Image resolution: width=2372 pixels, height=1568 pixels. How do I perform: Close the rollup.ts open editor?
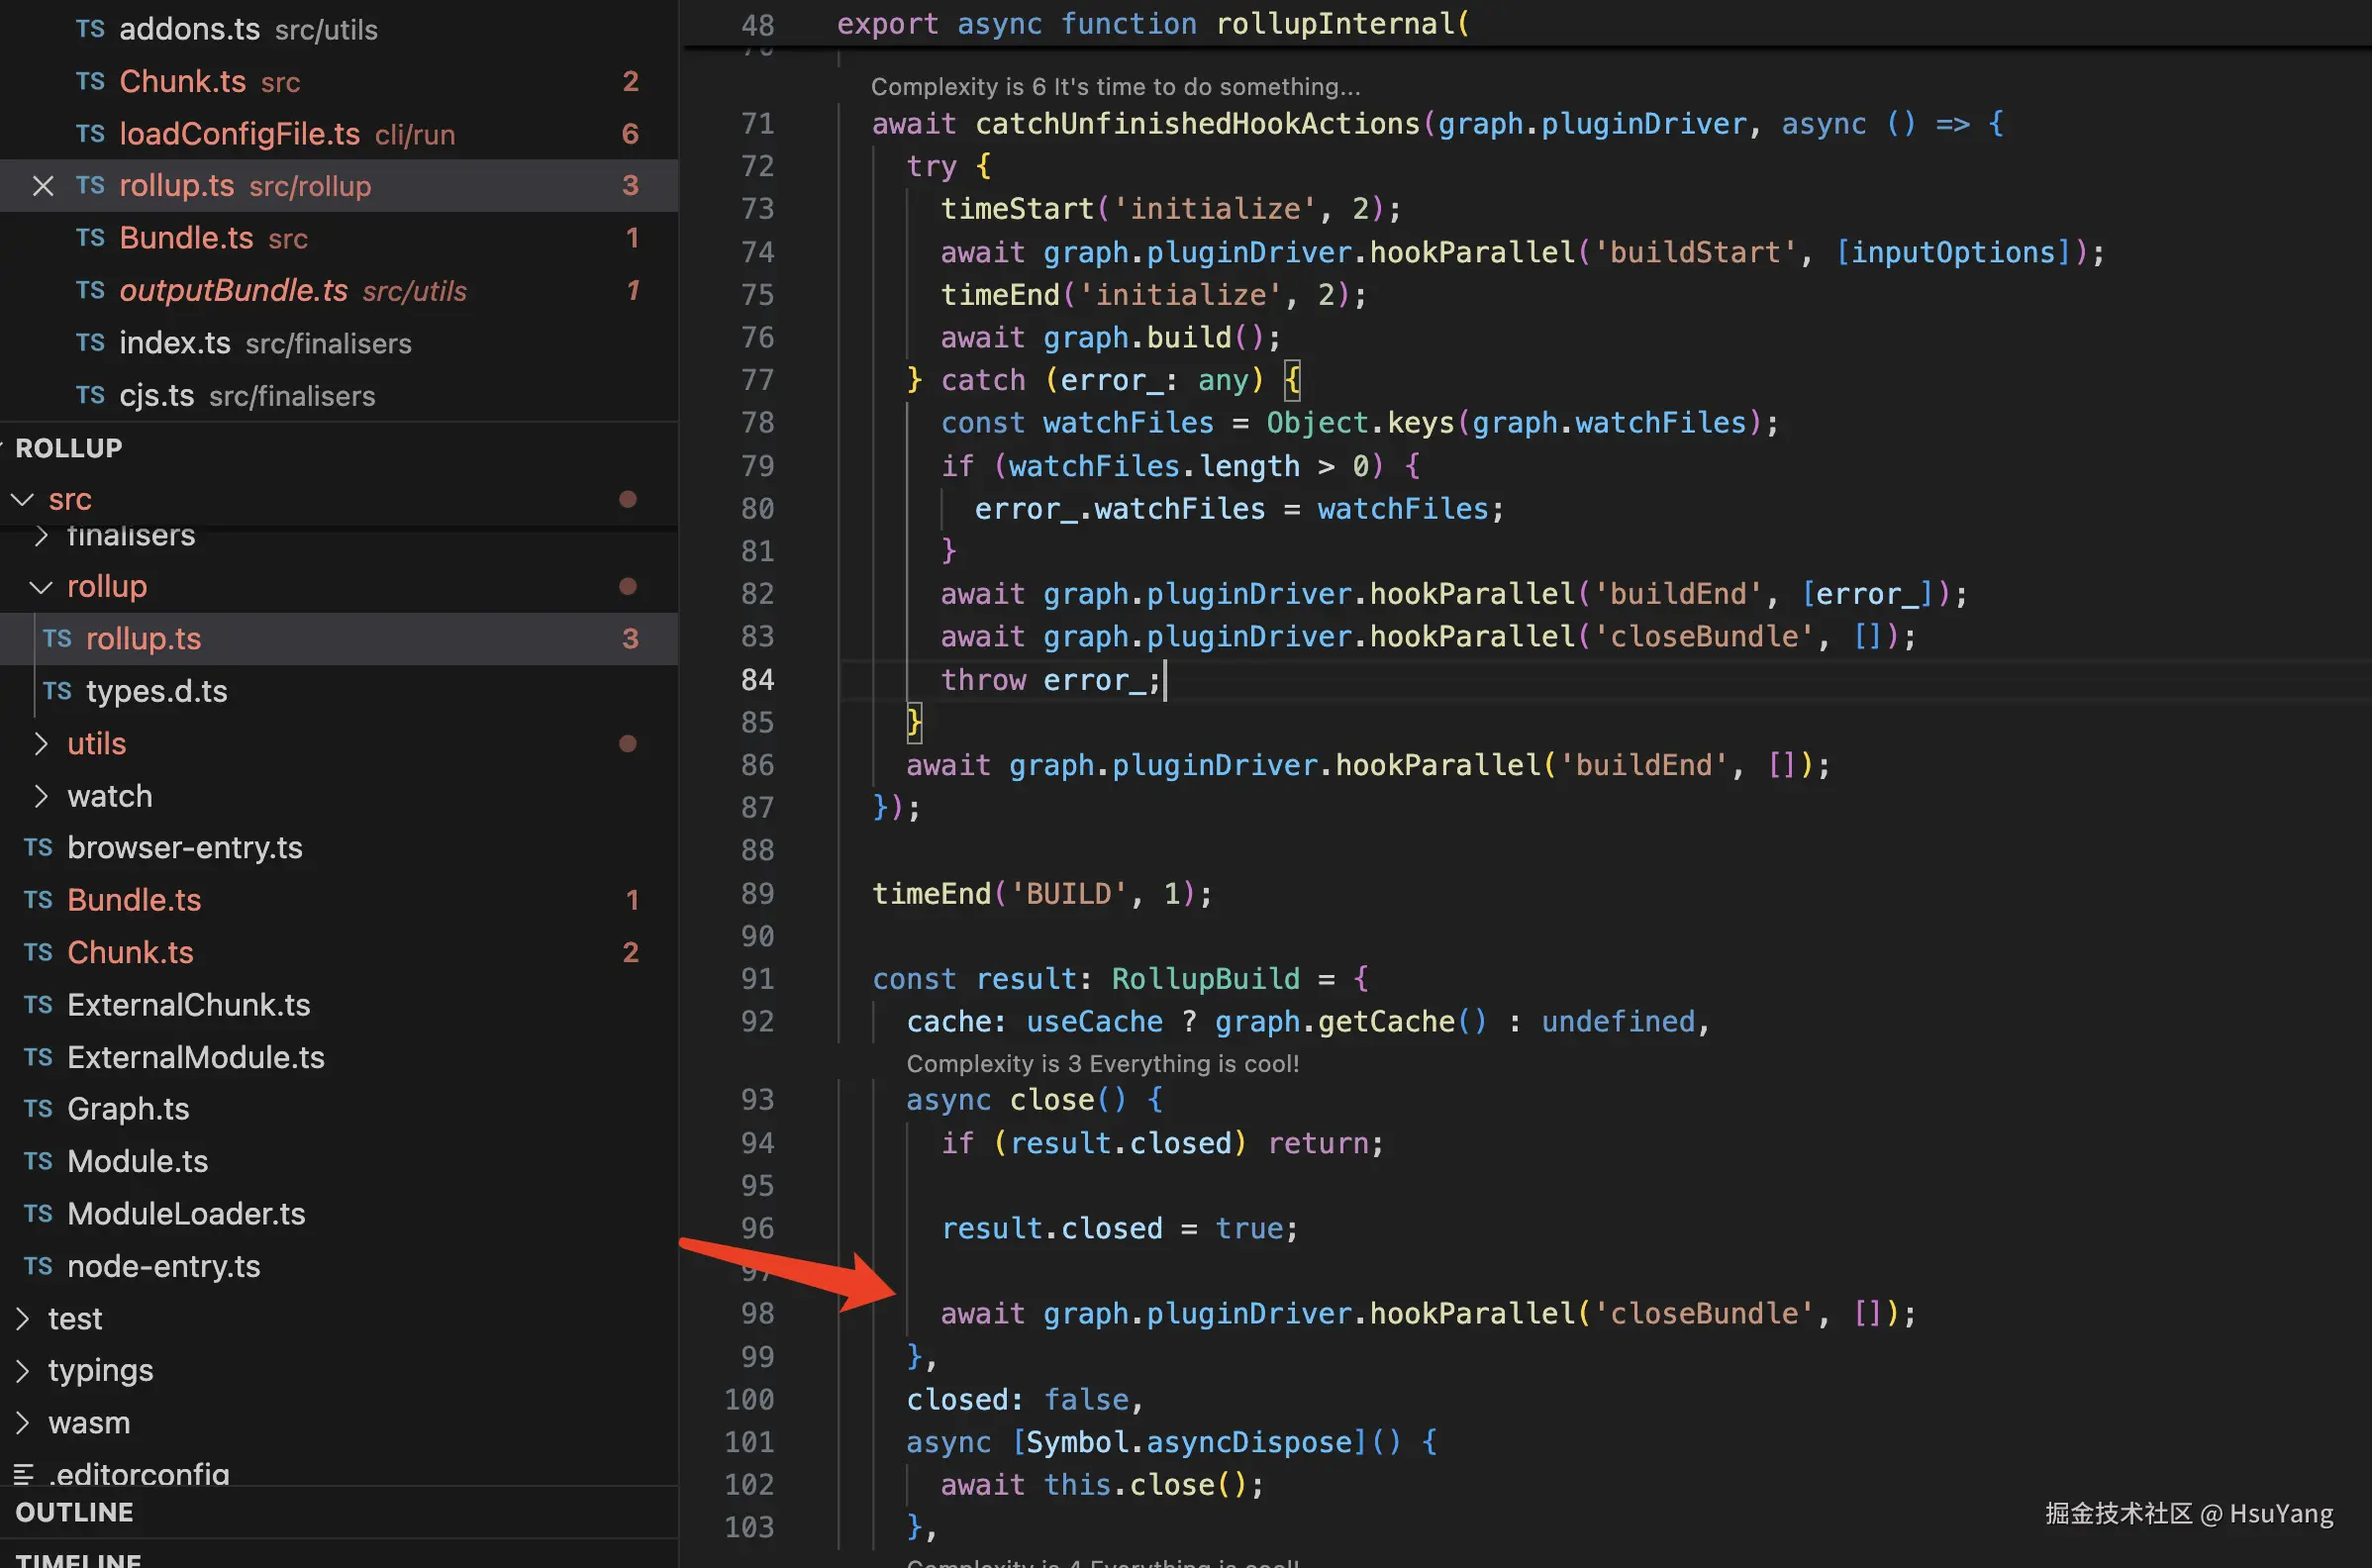tap(42, 186)
